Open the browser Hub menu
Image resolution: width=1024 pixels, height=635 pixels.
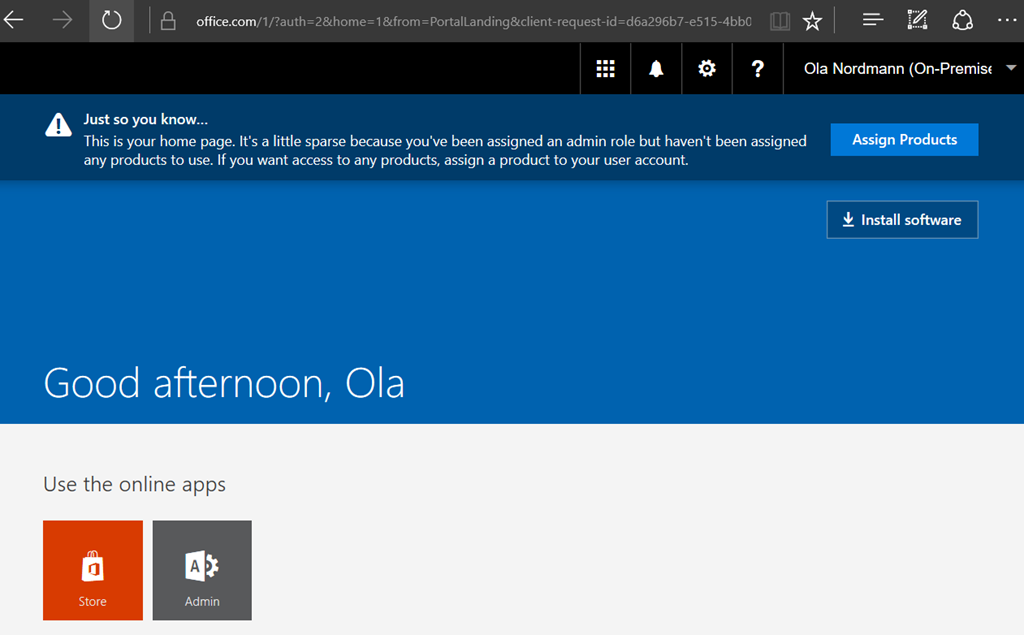pyautogui.click(x=872, y=20)
